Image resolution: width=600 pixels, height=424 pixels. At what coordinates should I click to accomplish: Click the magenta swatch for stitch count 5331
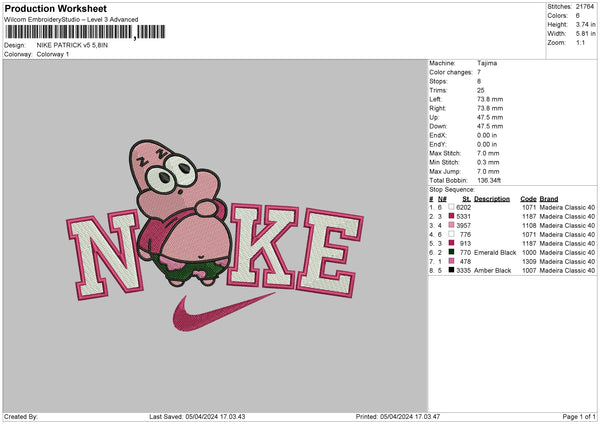(451, 216)
